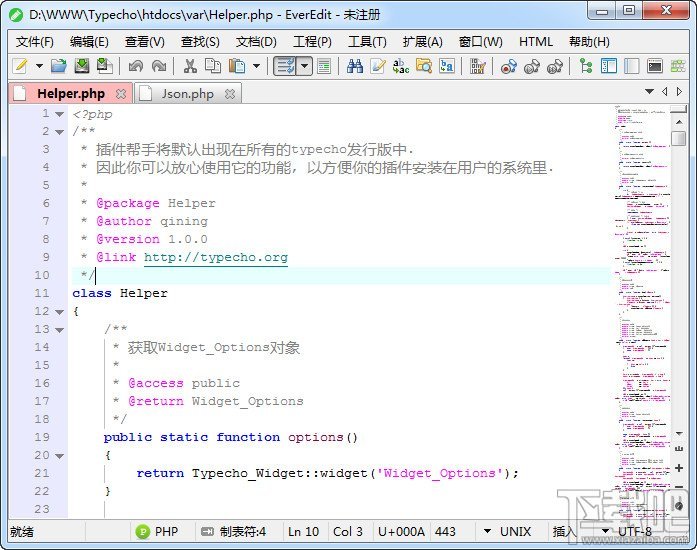Toggle the word wrap button

[285, 66]
